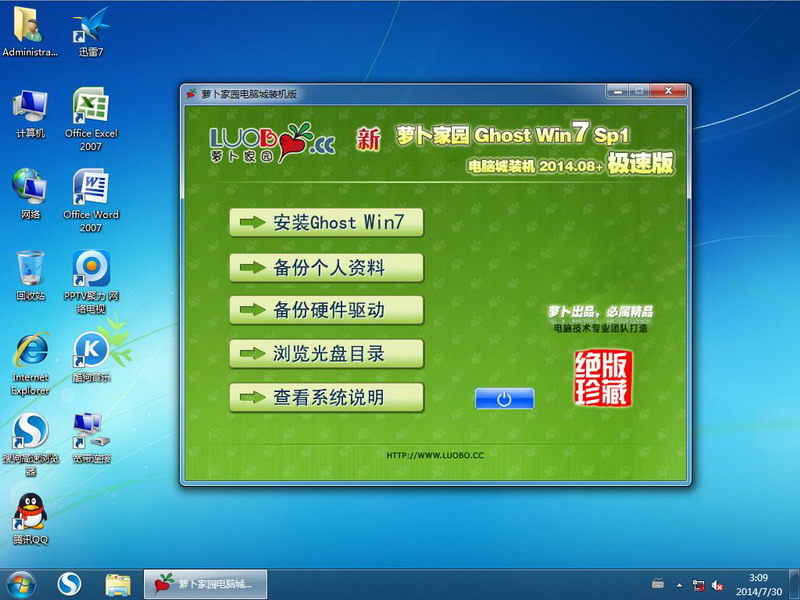Launch the 腾讯QQ desktop shortcut
800x600 pixels.
(x=30, y=519)
